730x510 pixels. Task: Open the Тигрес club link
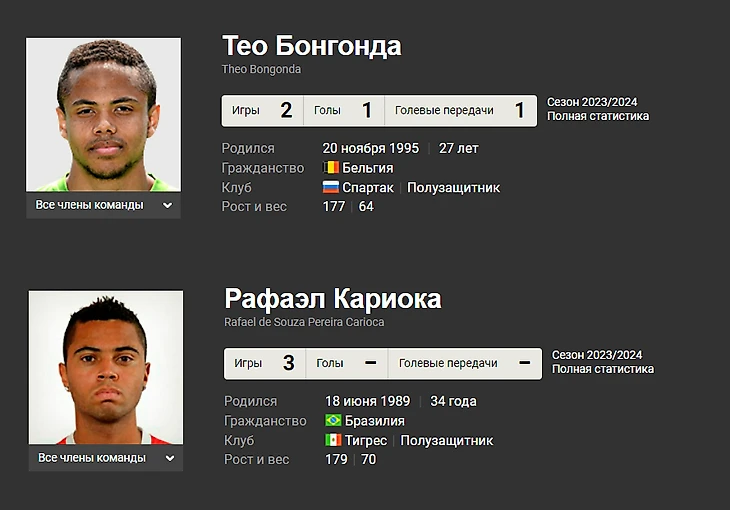click(366, 441)
